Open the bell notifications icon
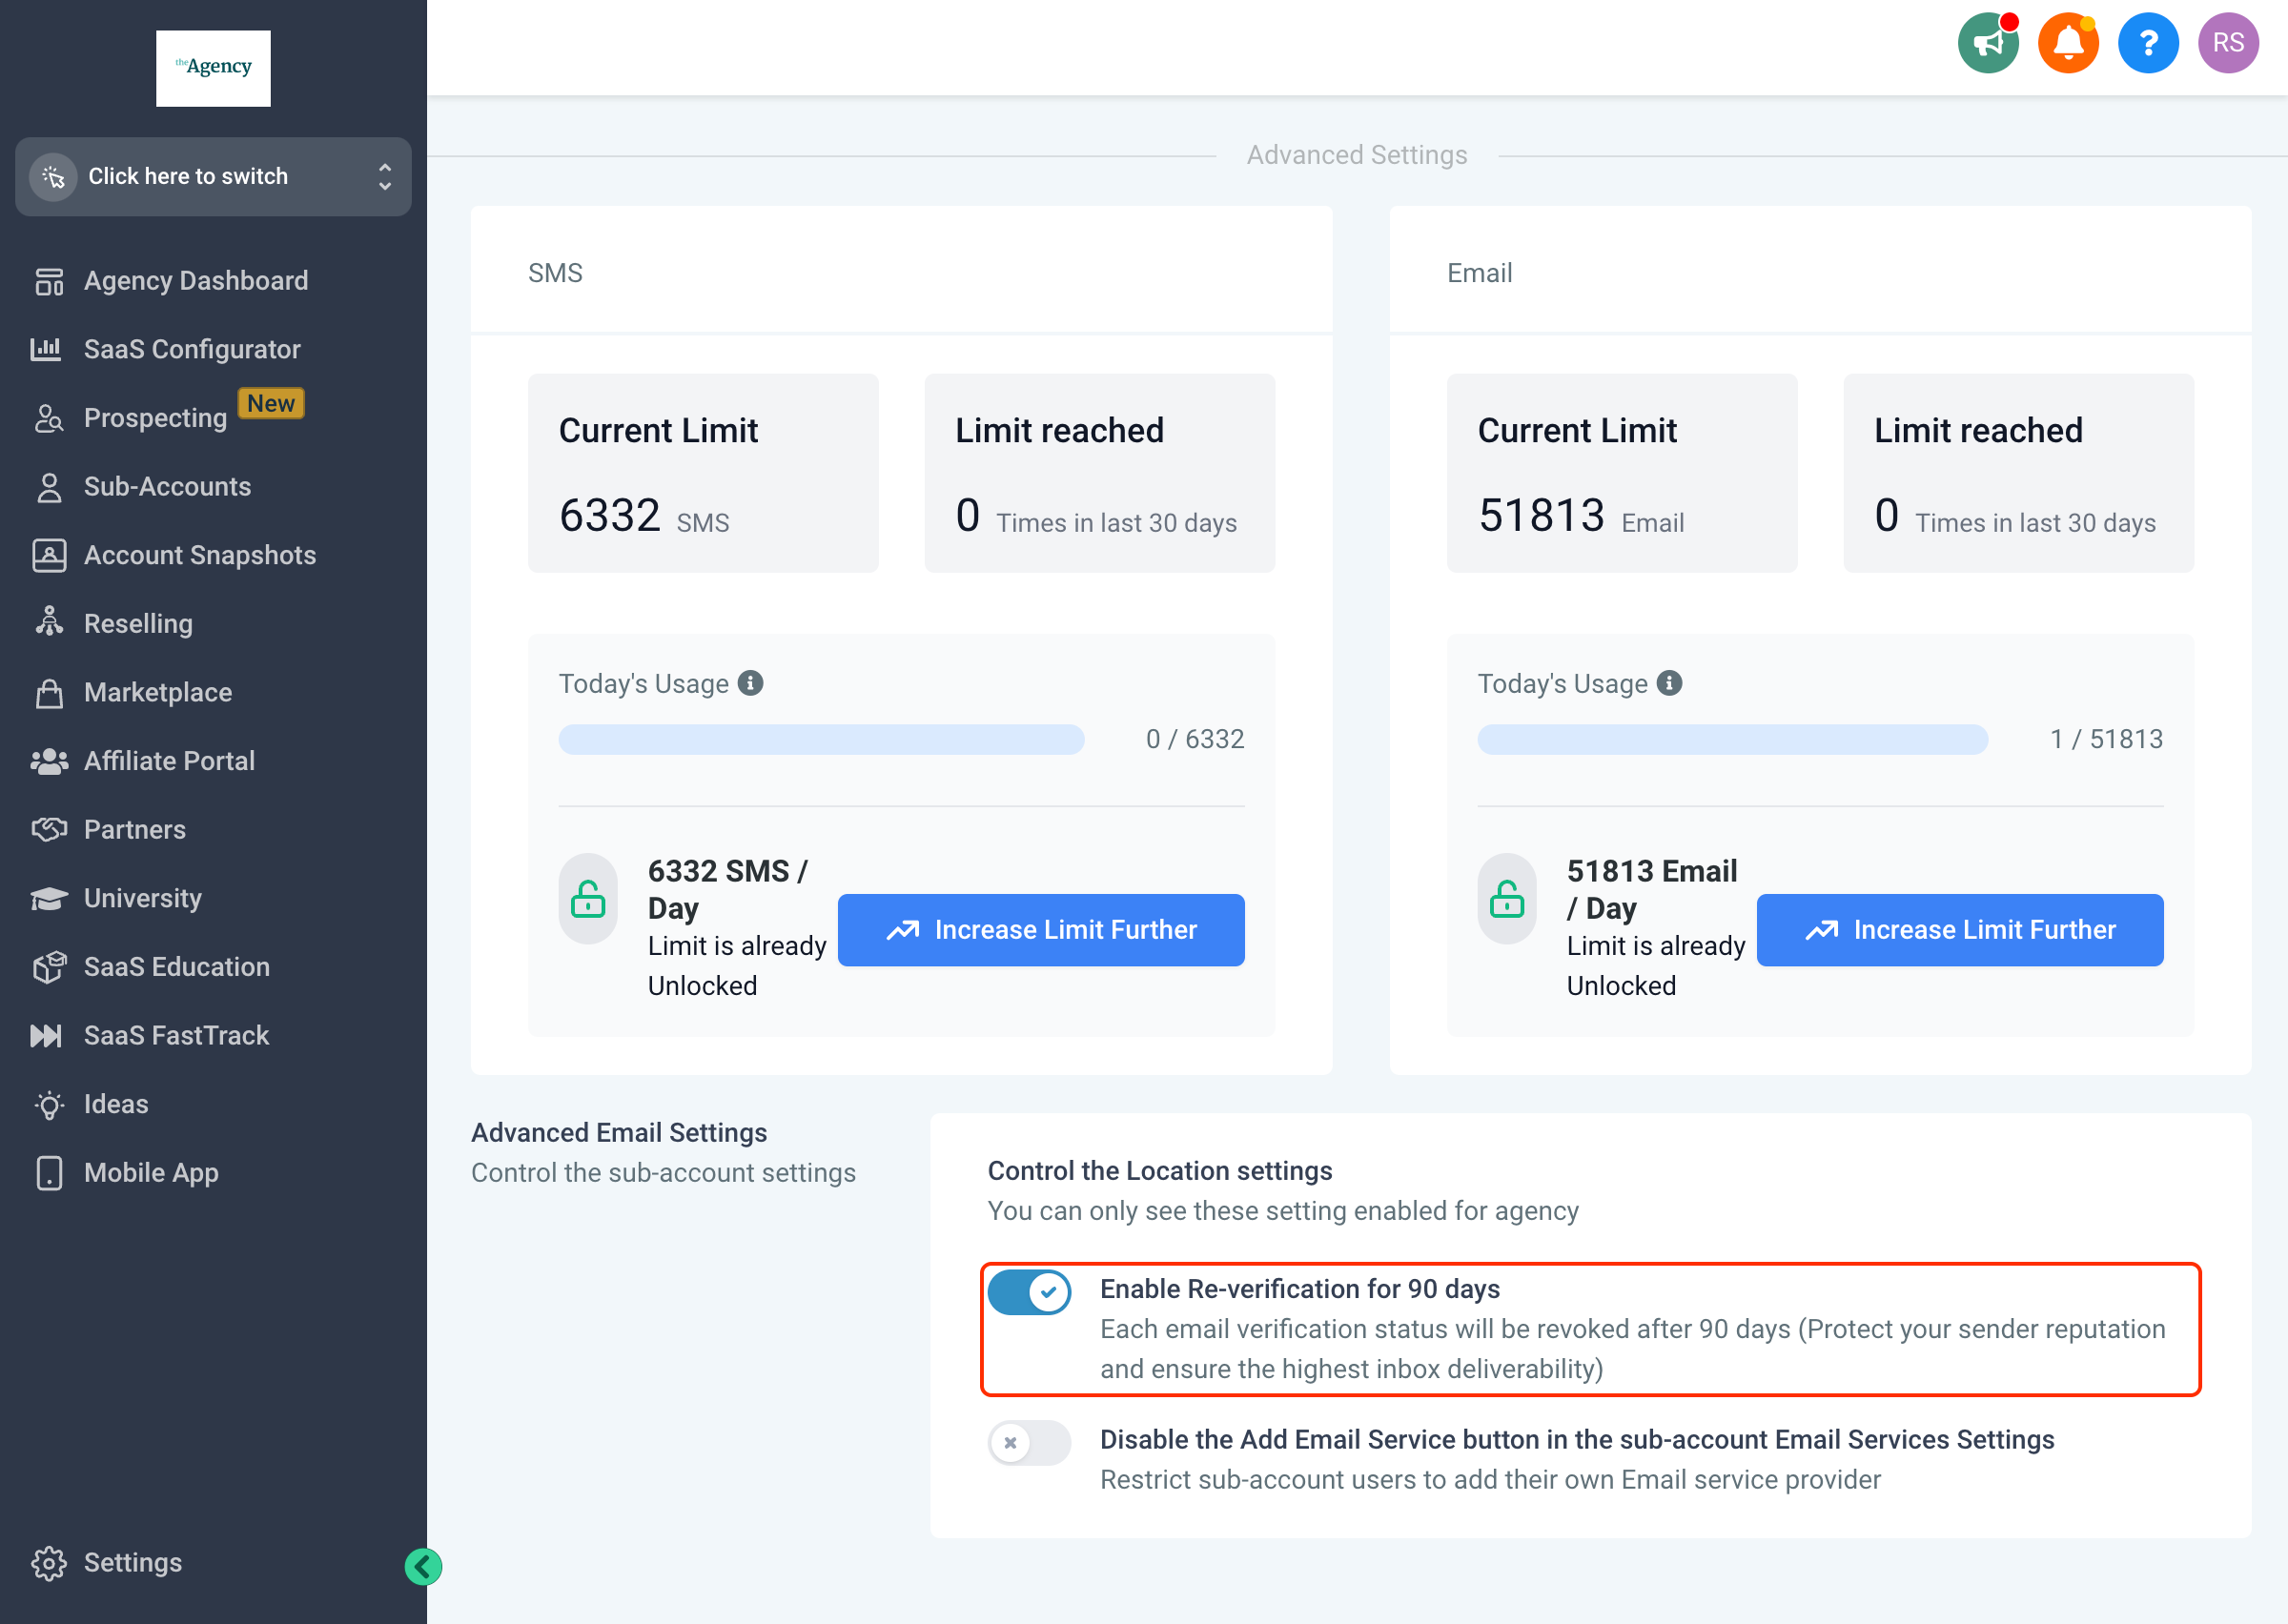Image resolution: width=2288 pixels, height=1624 pixels. [x=2067, y=43]
